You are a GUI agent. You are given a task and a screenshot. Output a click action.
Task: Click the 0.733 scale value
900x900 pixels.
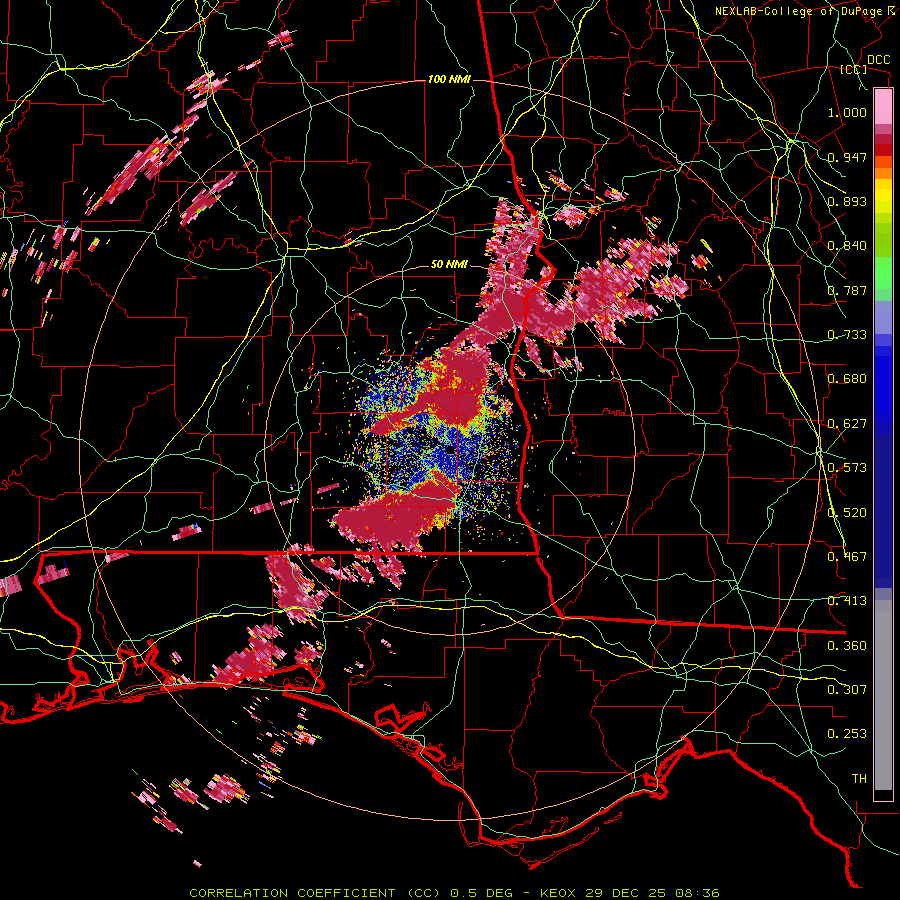[847, 335]
